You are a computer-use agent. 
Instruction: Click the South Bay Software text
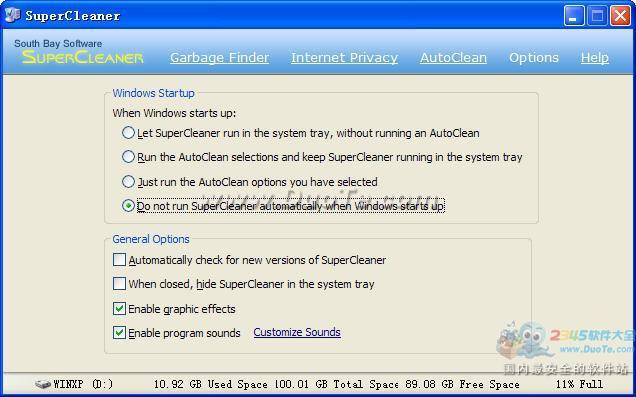[x=58, y=43]
